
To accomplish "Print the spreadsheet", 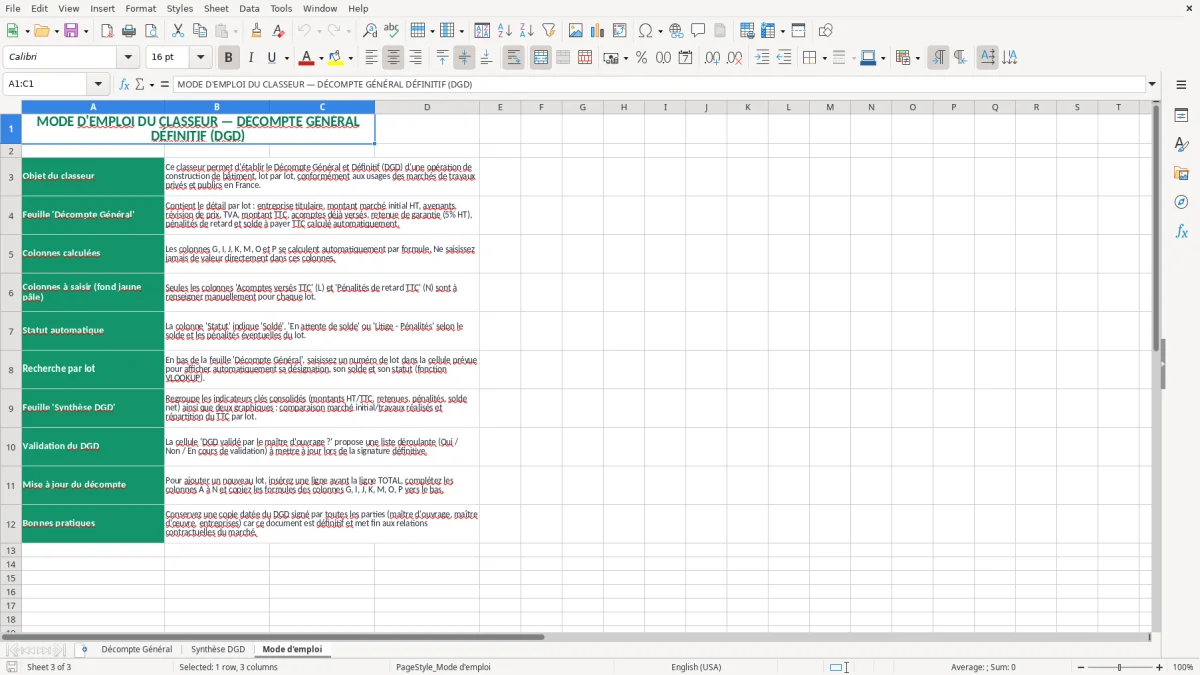I will click(x=128, y=31).
